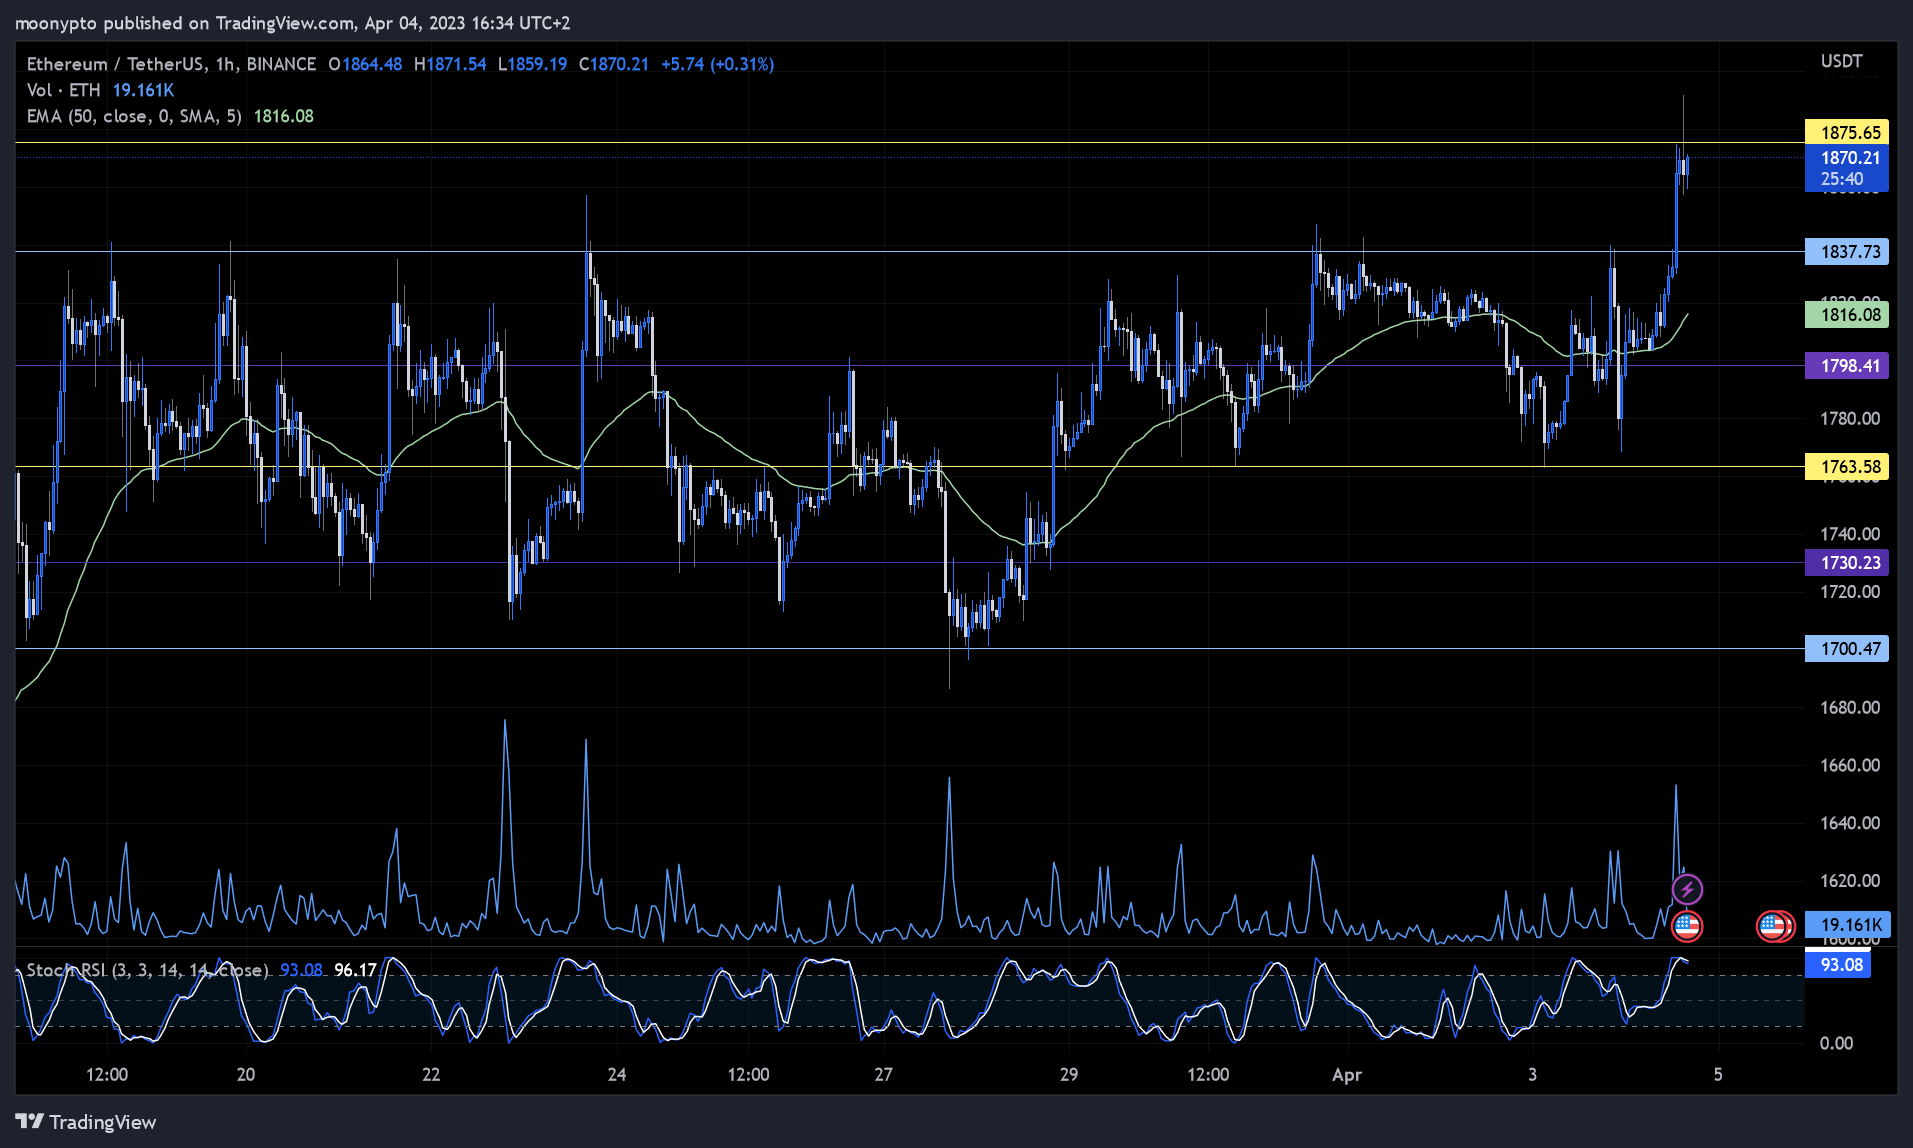Click the Apr month label on the time axis
The height and width of the screenshot is (1148, 1913).
(x=1347, y=1075)
